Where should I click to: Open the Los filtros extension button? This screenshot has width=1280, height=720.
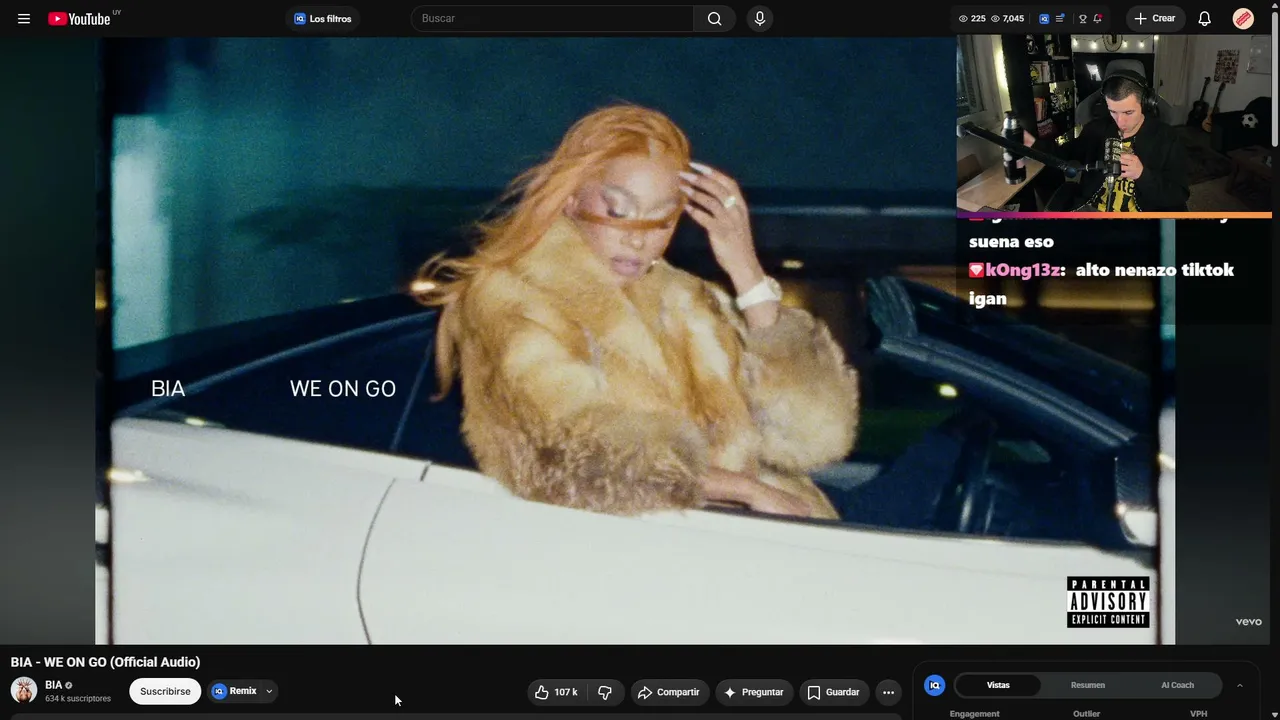(322, 19)
